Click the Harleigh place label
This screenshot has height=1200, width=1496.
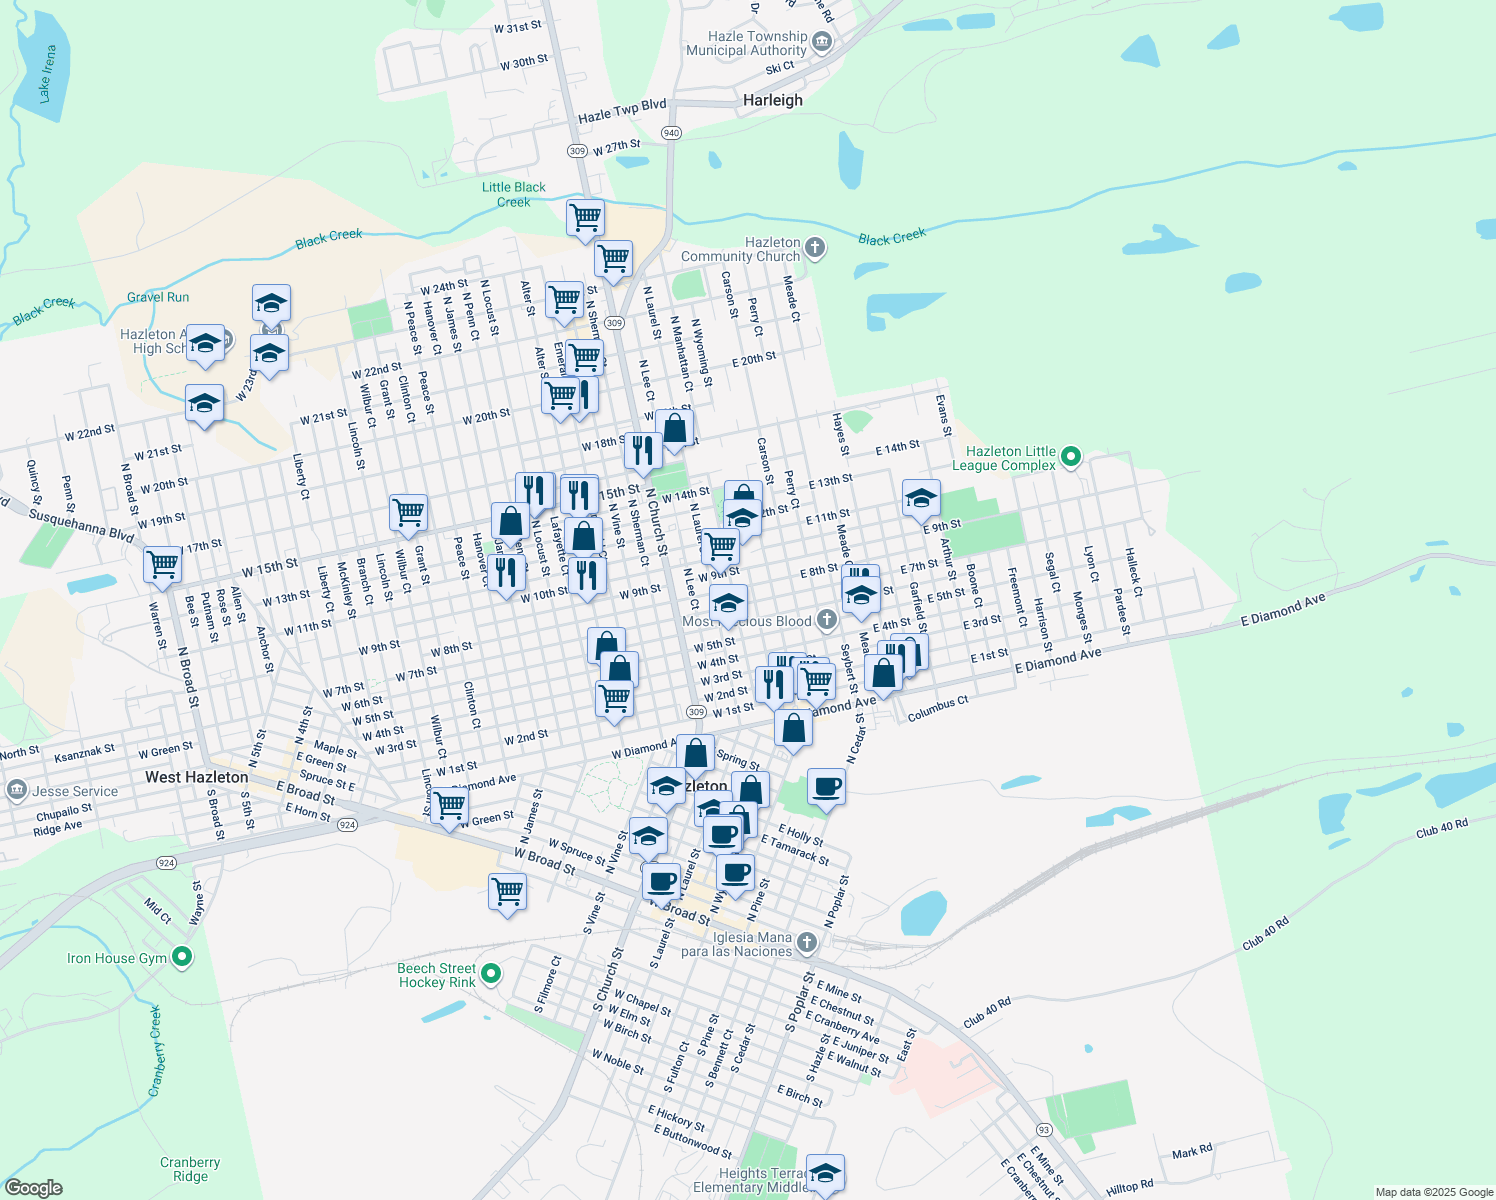pos(773,100)
